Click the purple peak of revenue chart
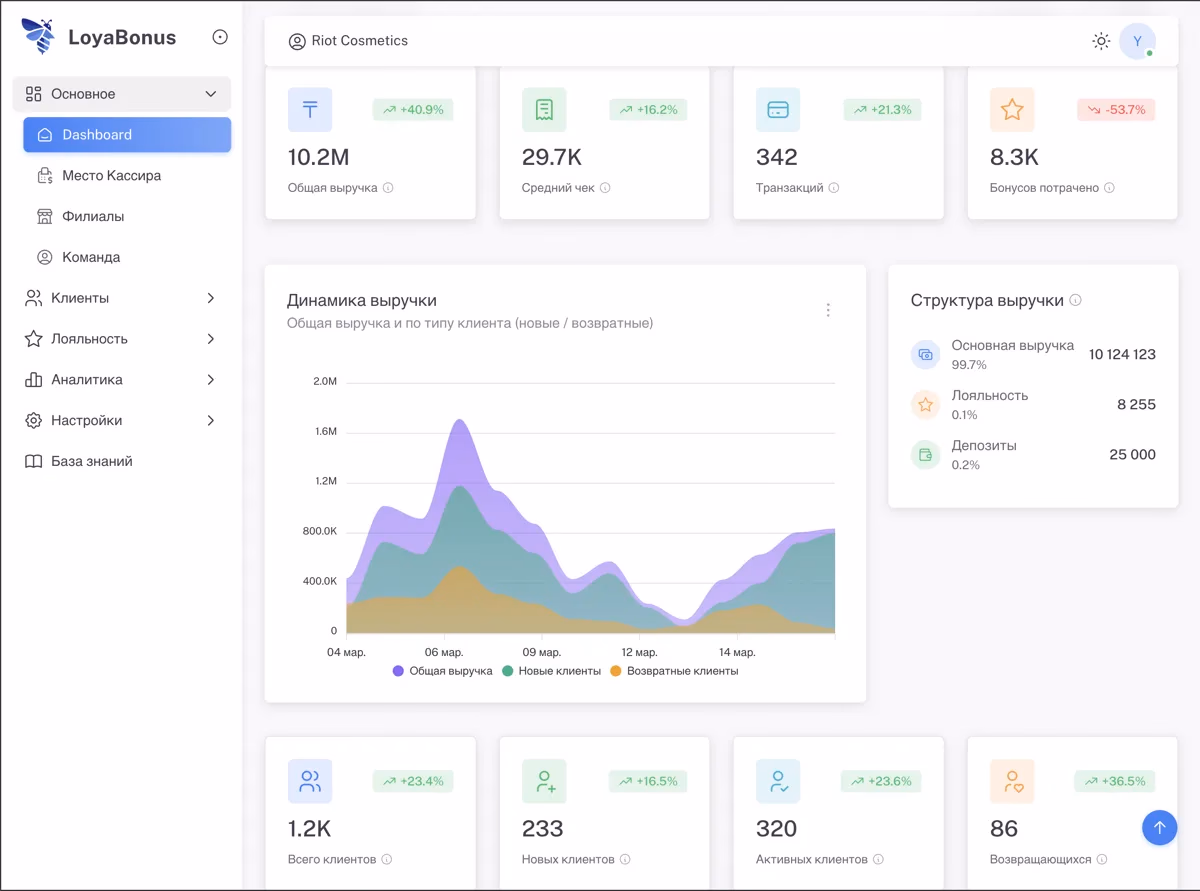Viewport: 1200px width, 891px height. 460,422
